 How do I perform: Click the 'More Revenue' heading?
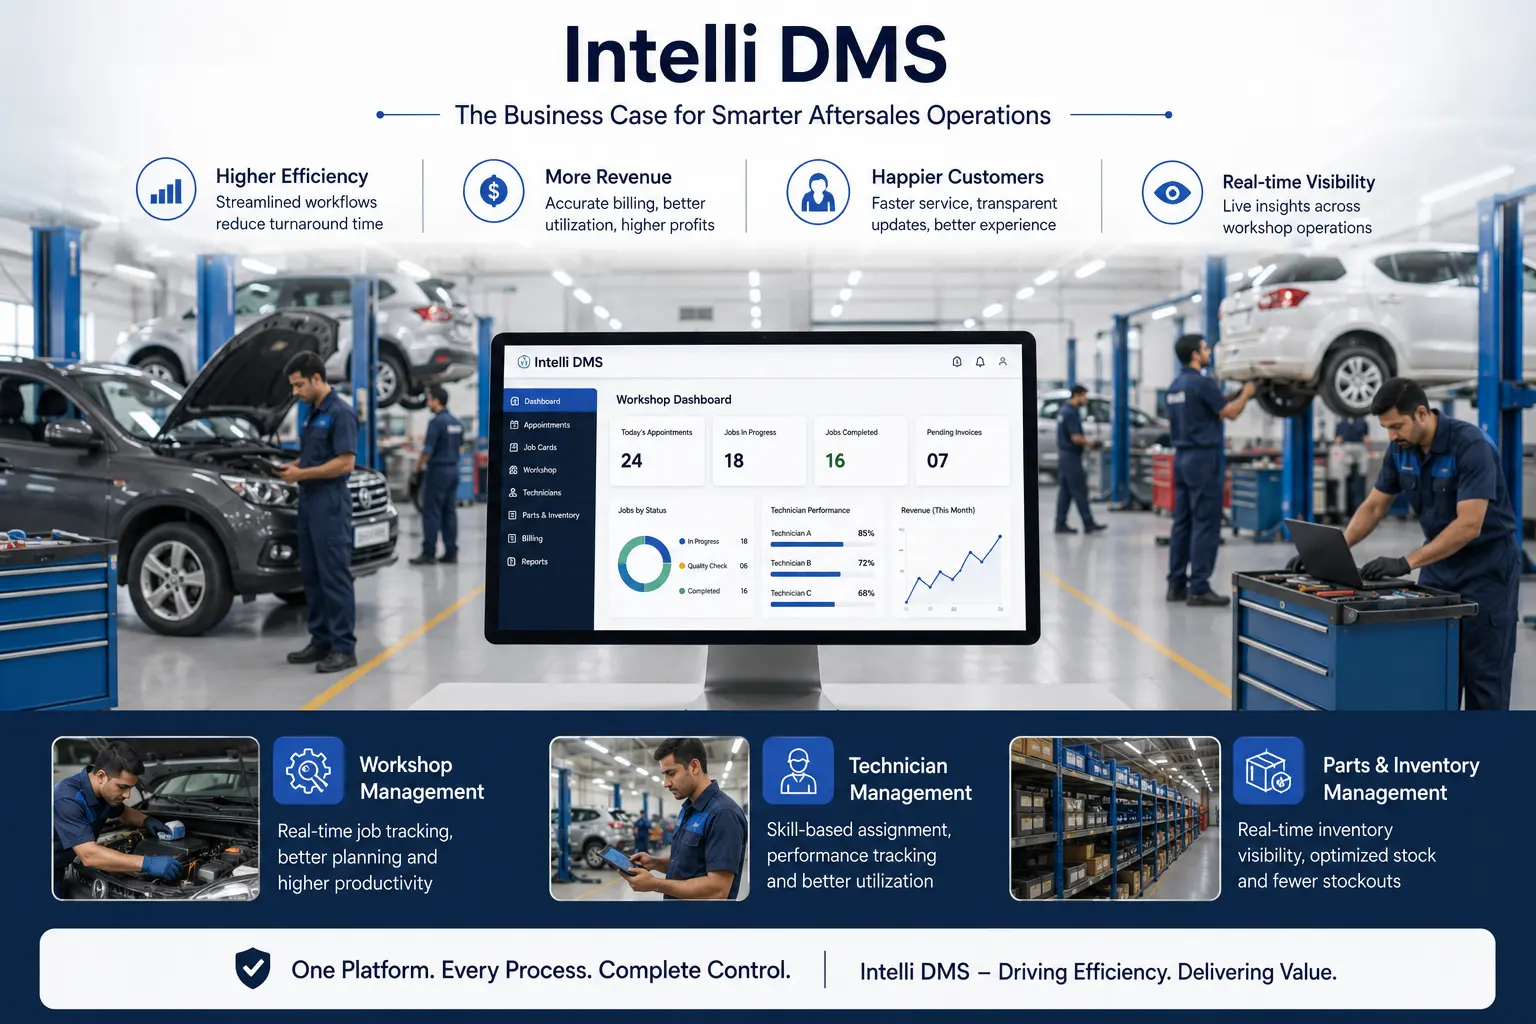(x=608, y=177)
